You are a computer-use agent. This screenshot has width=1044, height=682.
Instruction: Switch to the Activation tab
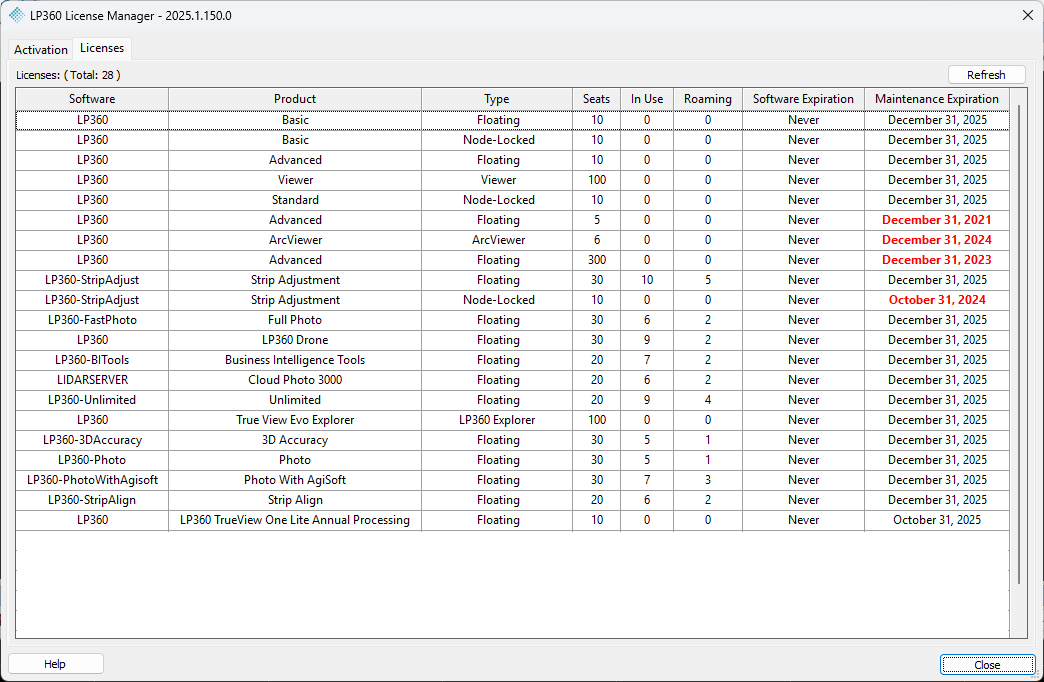point(41,49)
